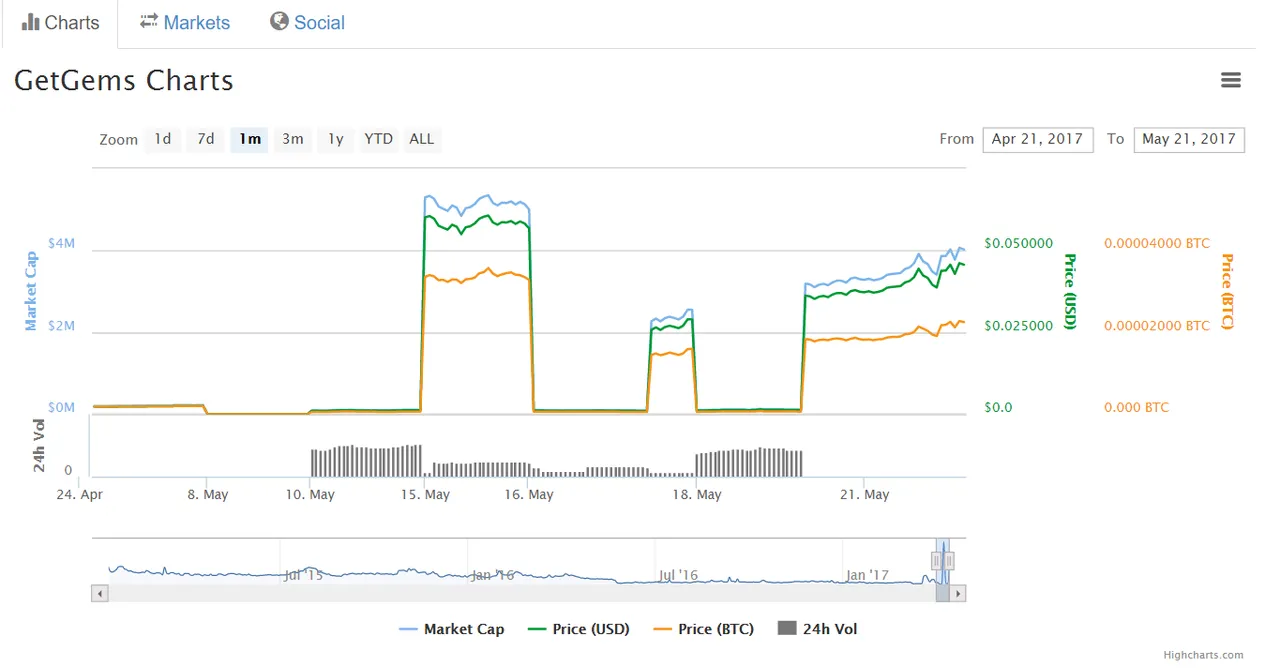Viewport: 1280px width, 670px height.
Task: Click the navigator right range handle
Action: click(949, 561)
